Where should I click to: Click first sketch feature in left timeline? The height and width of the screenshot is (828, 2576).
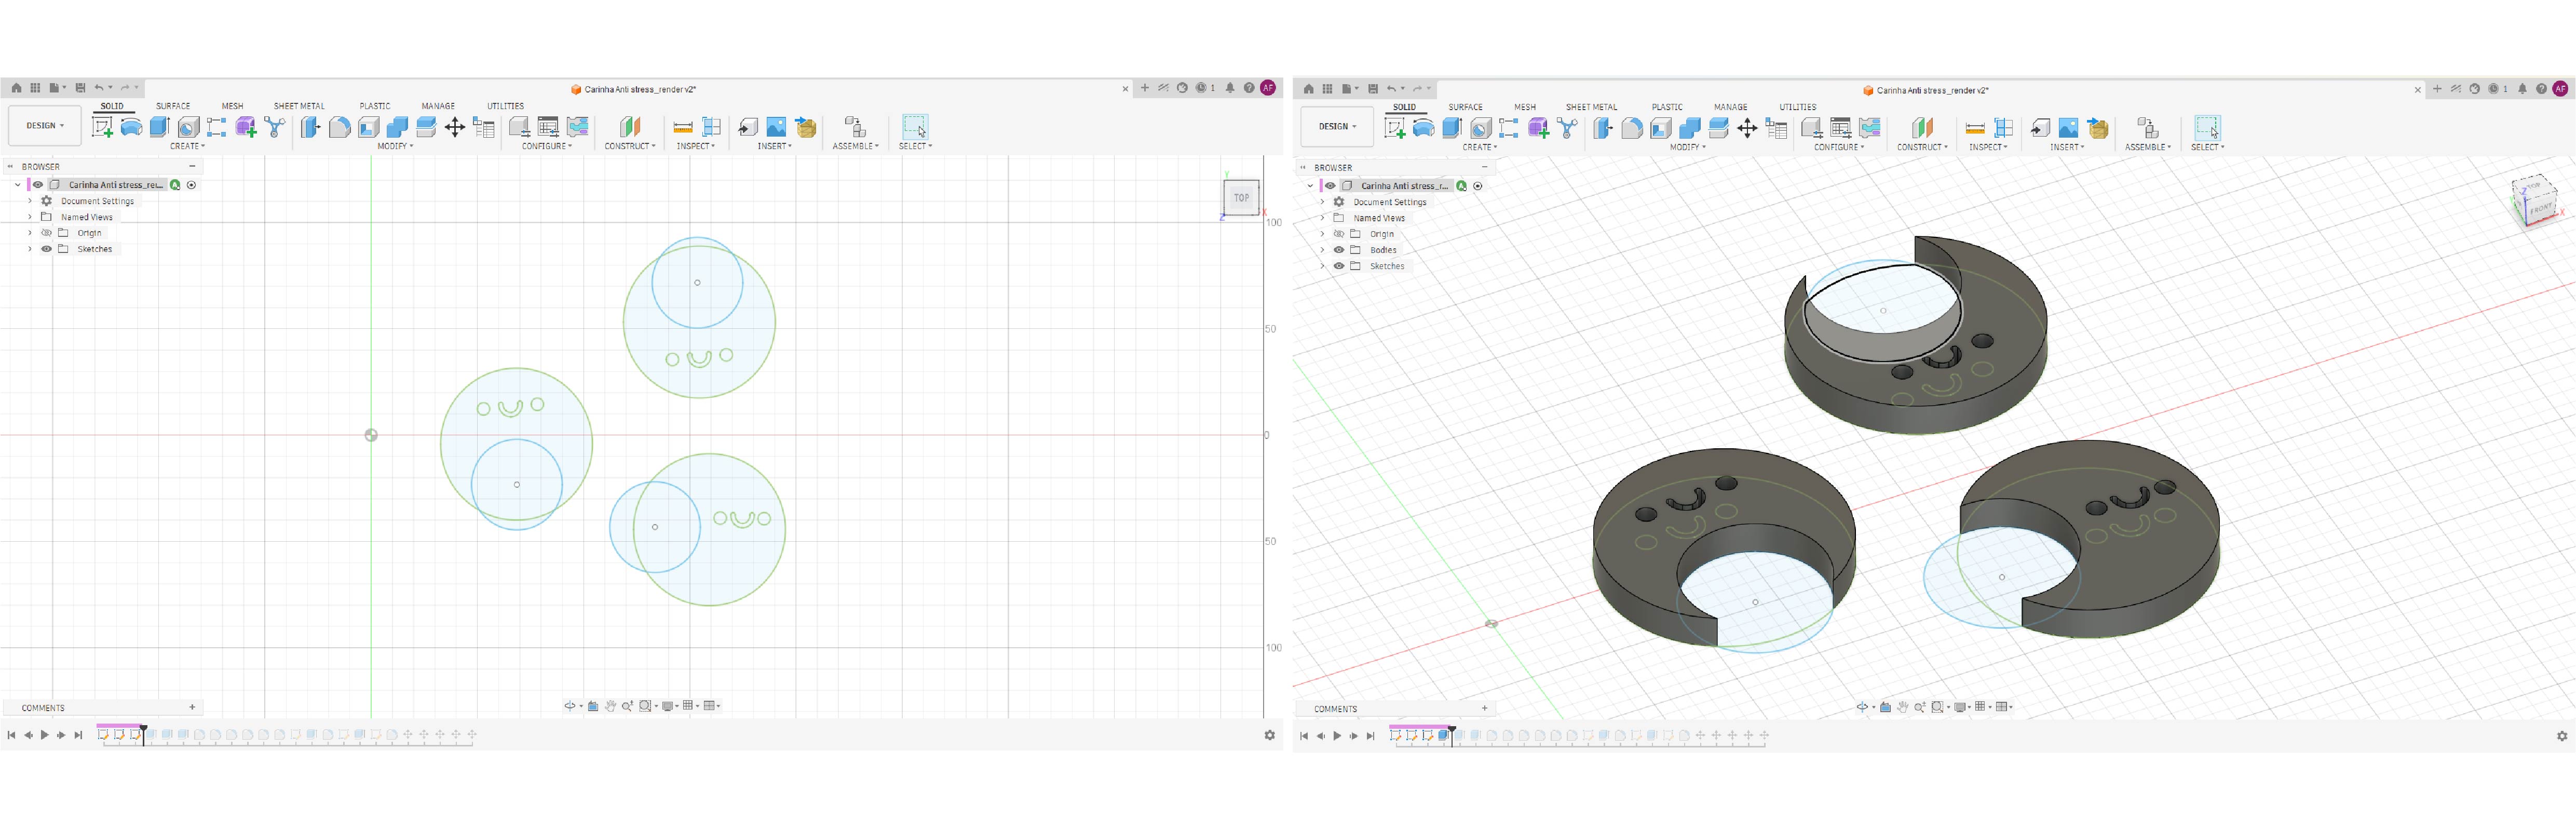pos(103,735)
